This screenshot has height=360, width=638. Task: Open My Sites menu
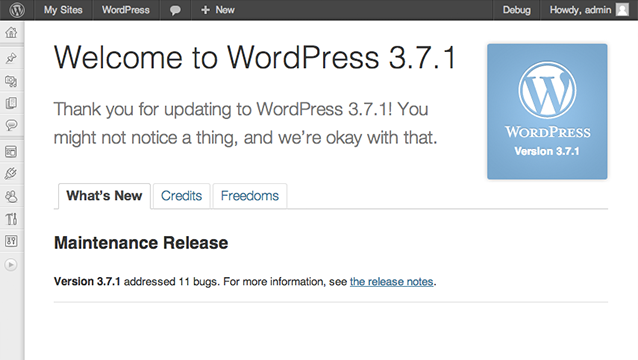click(63, 10)
